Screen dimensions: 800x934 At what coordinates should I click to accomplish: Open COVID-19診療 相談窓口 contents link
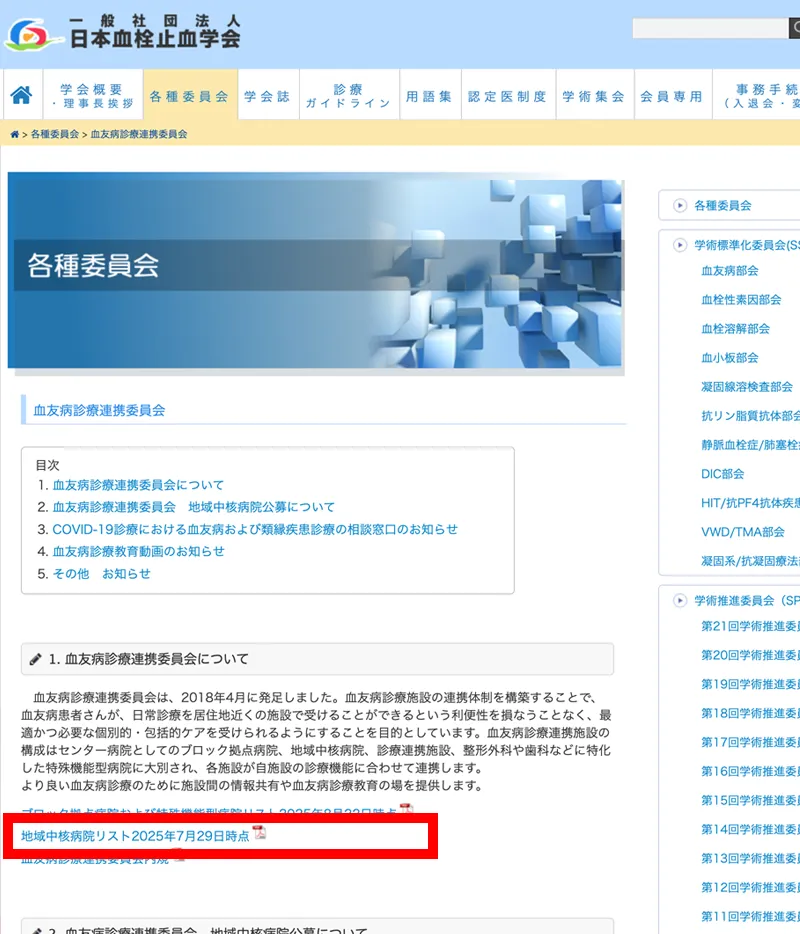[x=255, y=529]
